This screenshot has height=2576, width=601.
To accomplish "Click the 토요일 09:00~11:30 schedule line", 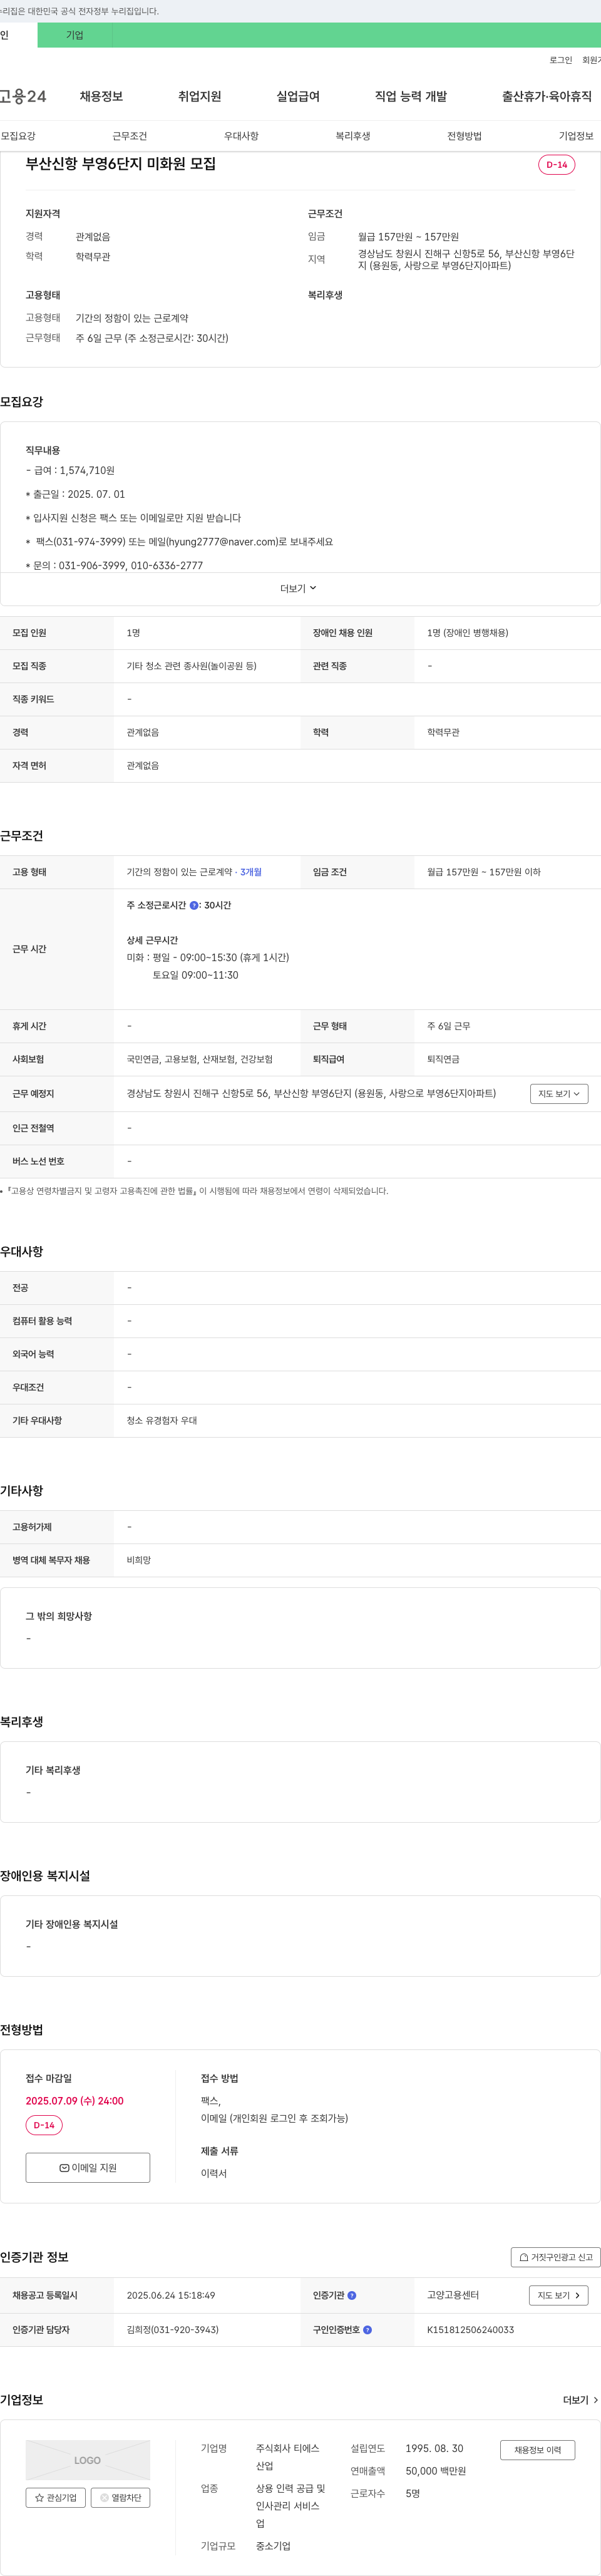I will tap(195, 975).
